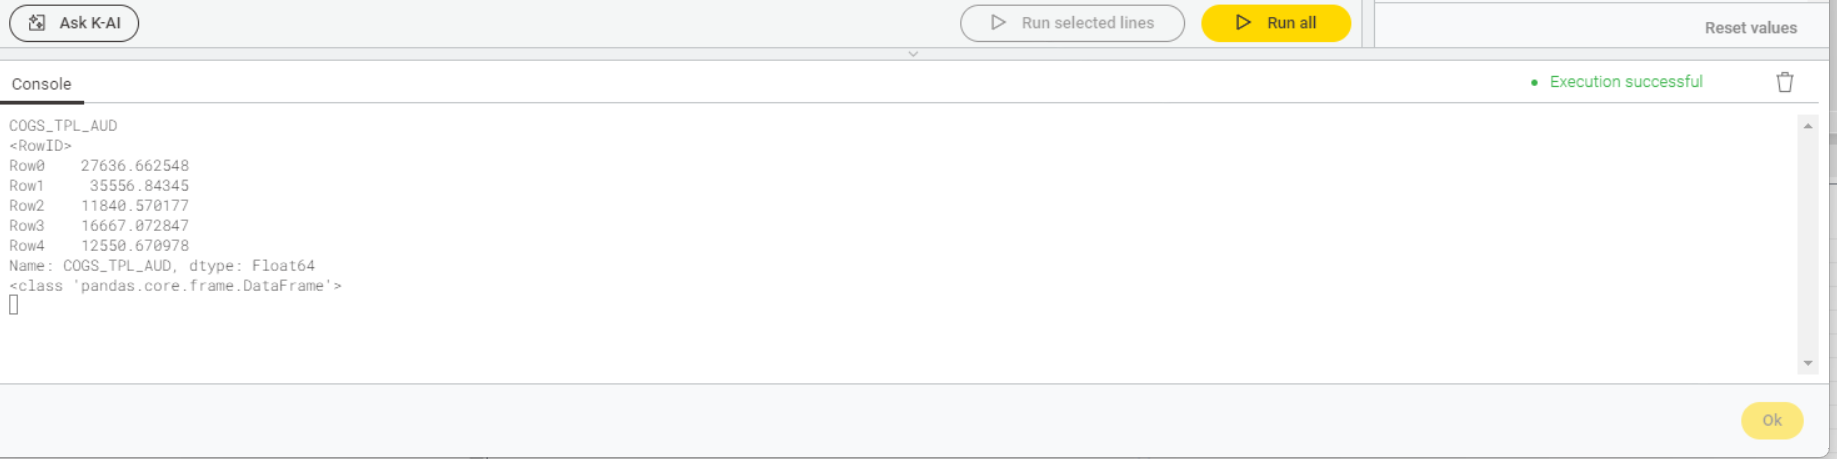Click Reset values

[x=1750, y=28]
